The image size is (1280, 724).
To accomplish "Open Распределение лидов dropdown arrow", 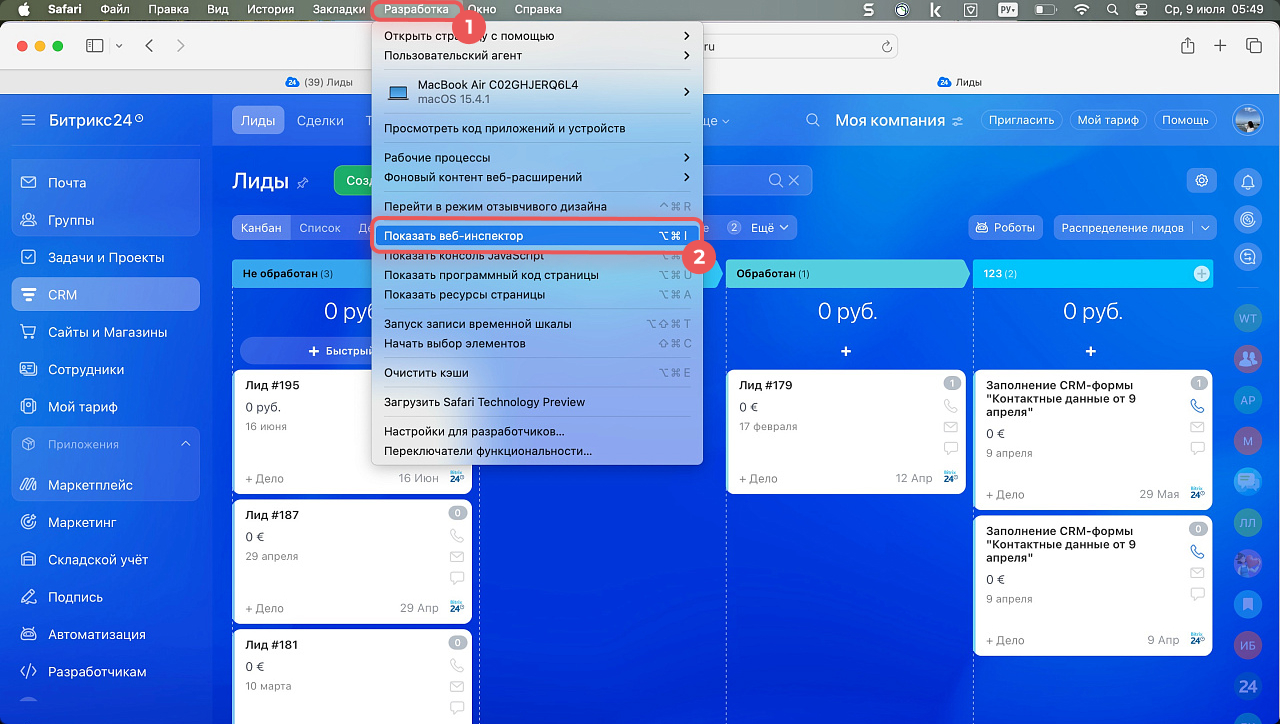I will click(x=1205, y=228).
